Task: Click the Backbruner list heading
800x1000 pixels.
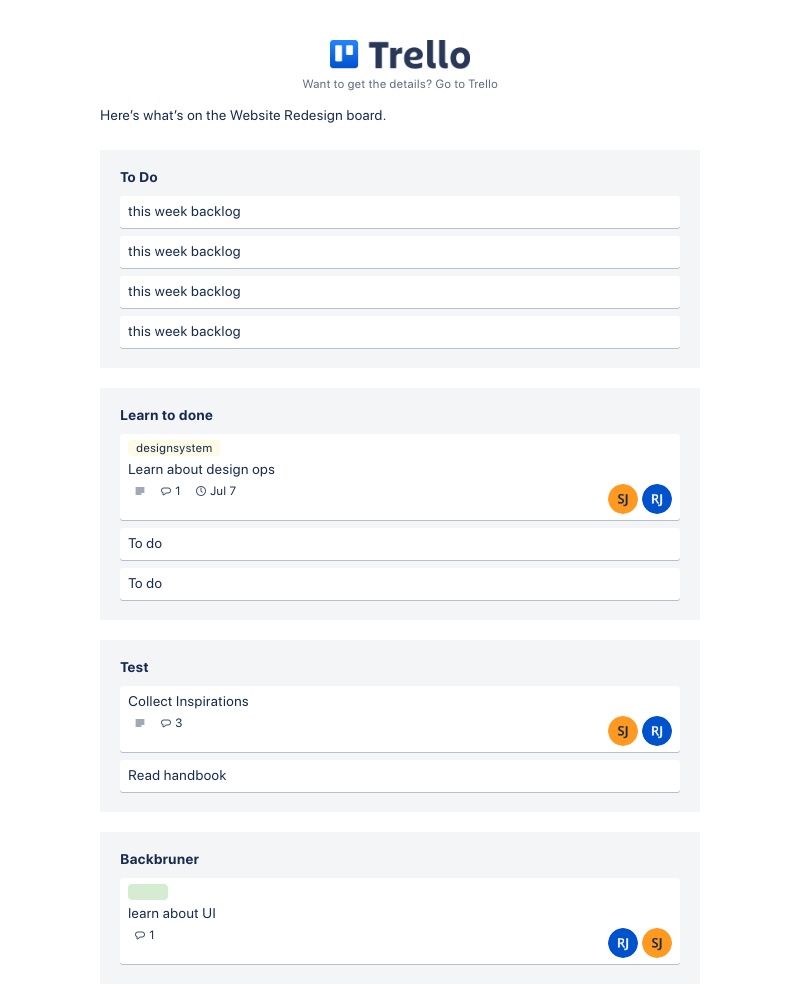Action: [160, 859]
